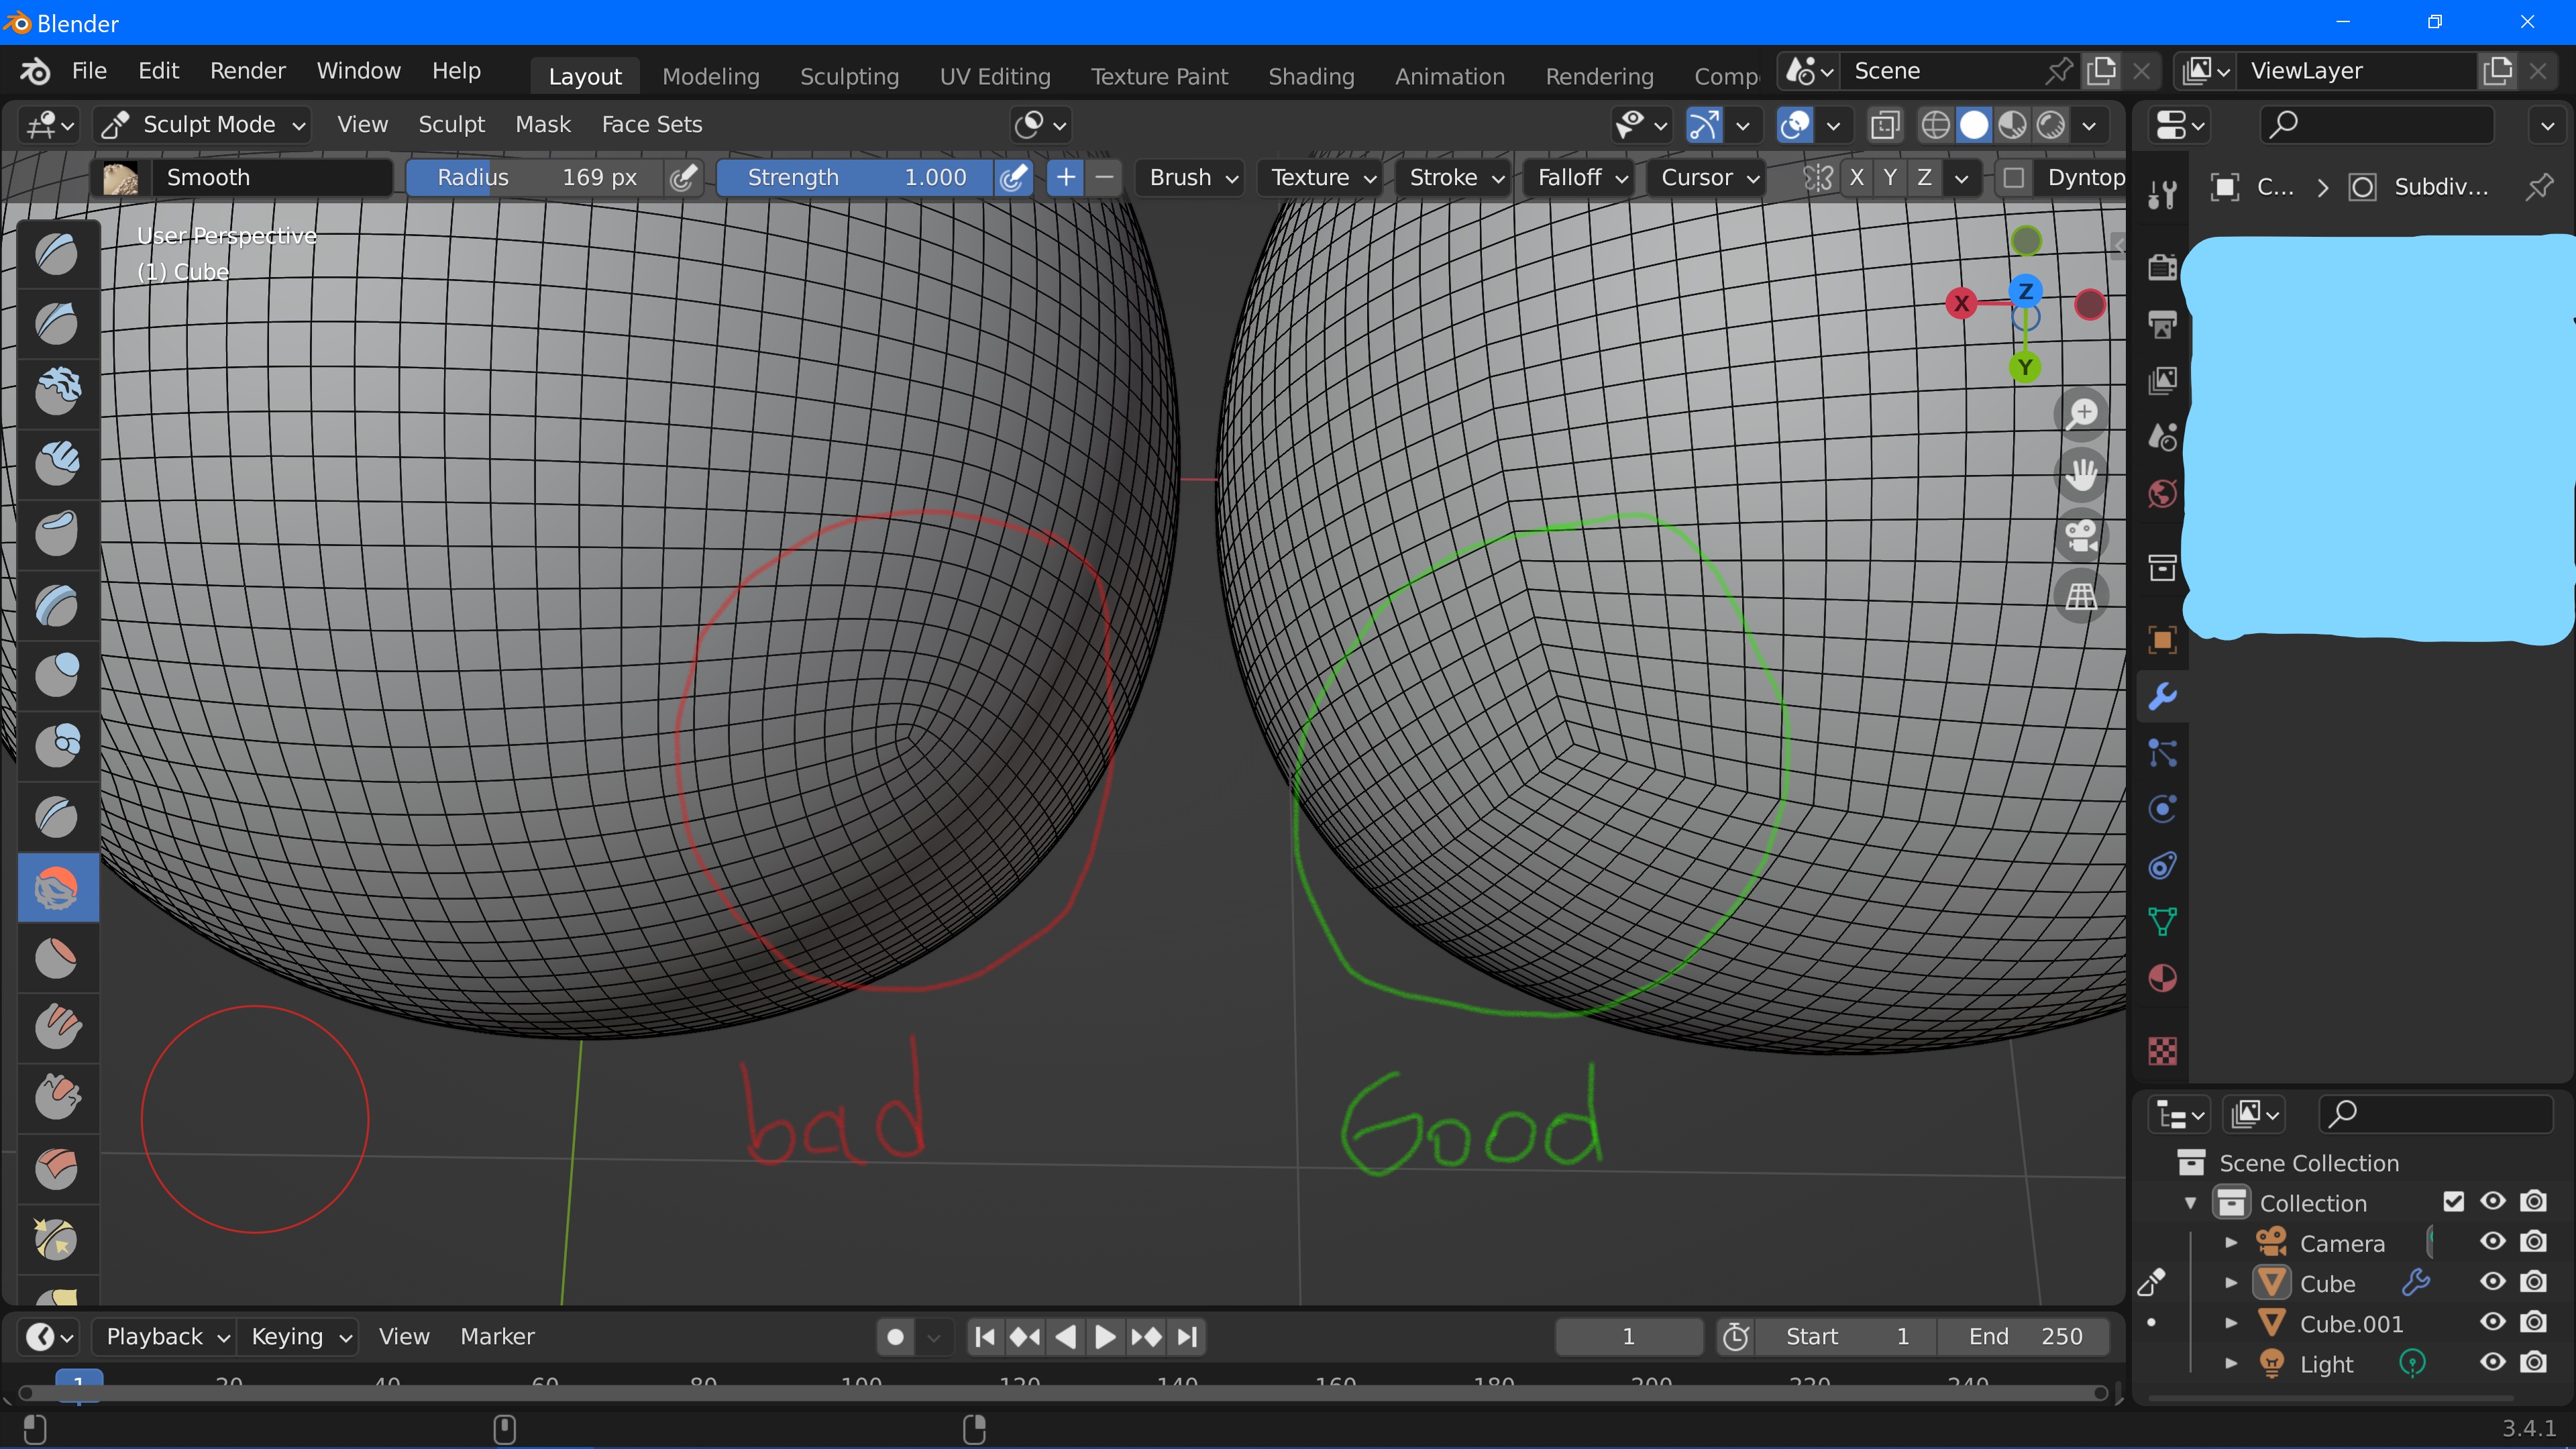Open the Keying dropdown
The image size is (2576, 1449).
tap(300, 1337)
